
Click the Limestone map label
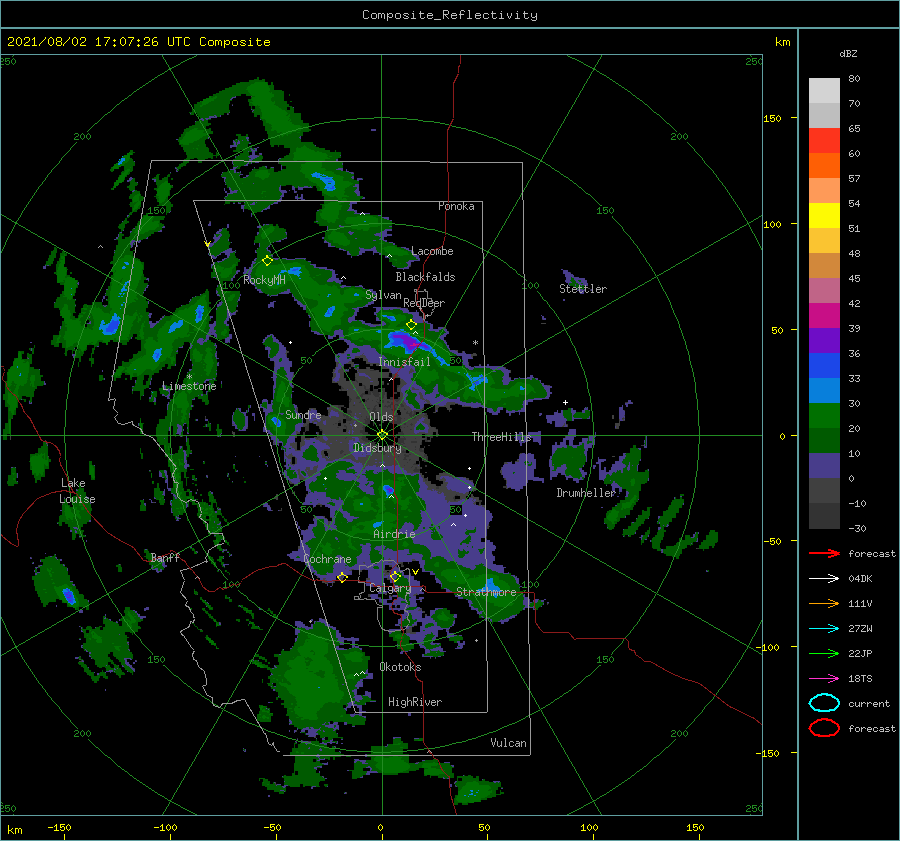[189, 386]
